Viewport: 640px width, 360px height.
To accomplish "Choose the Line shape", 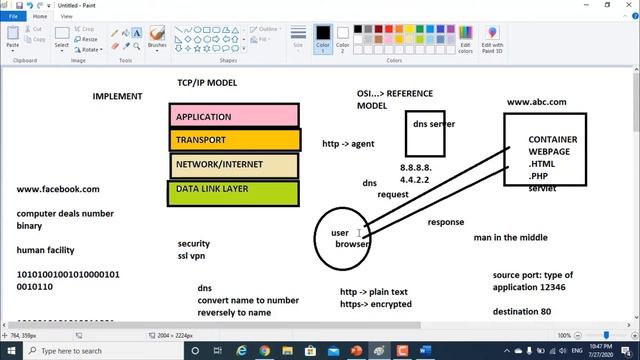I will point(178,30).
